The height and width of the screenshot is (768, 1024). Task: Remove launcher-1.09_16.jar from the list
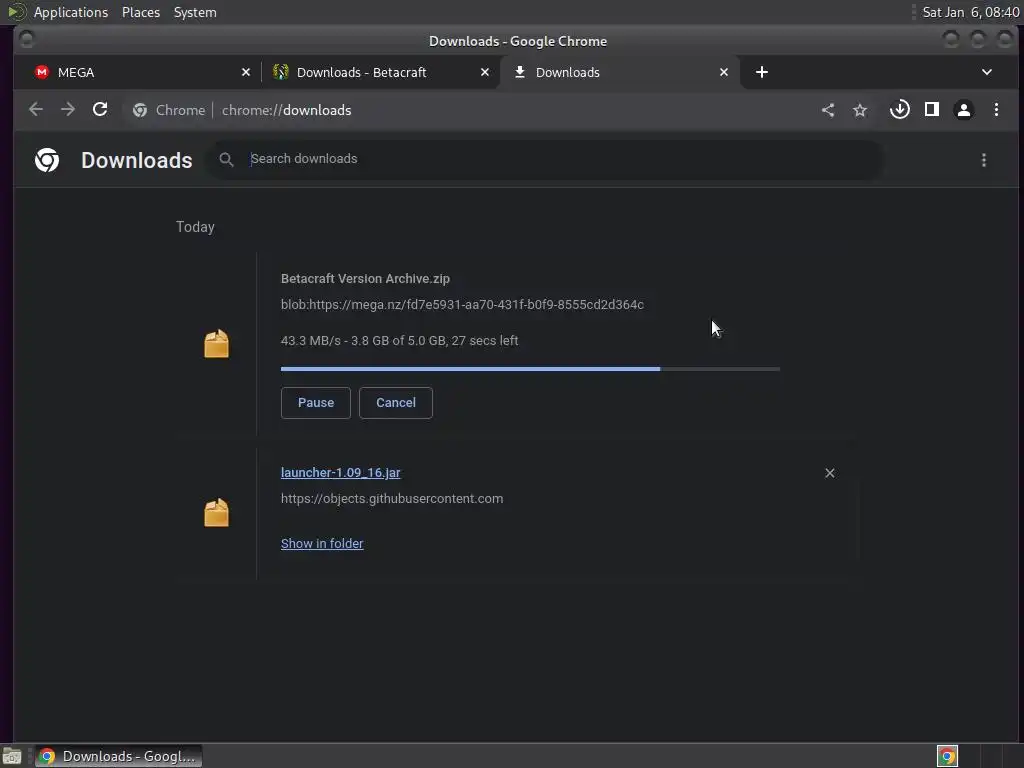[x=829, y=473]
